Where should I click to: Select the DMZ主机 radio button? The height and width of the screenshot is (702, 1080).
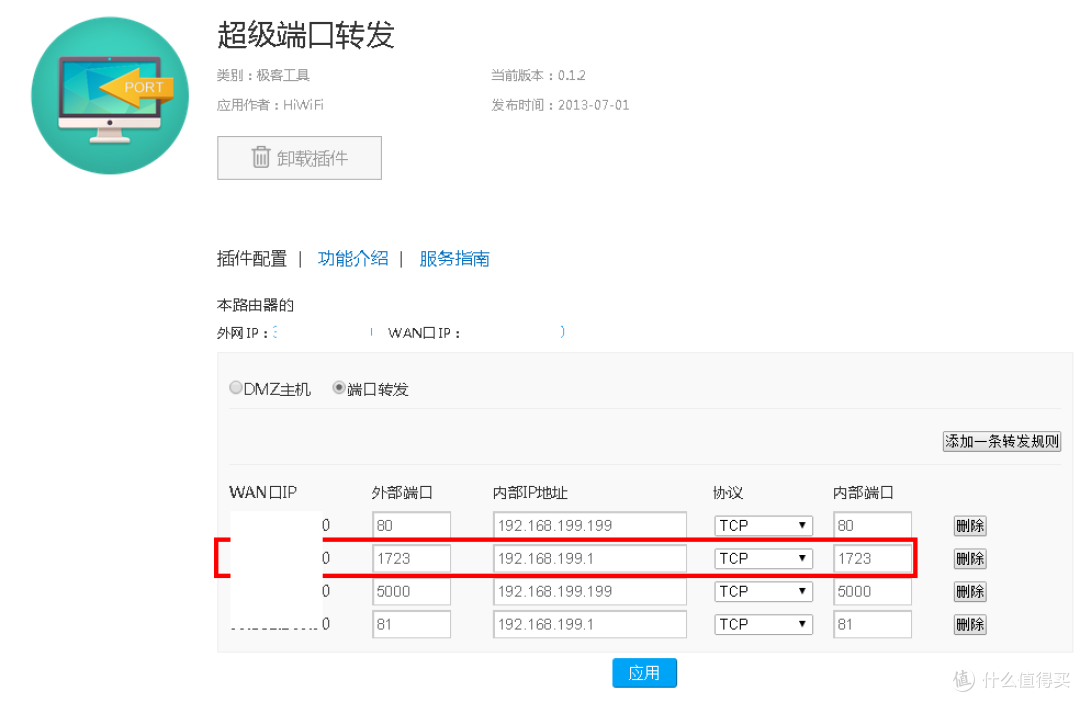click(236, 388)
